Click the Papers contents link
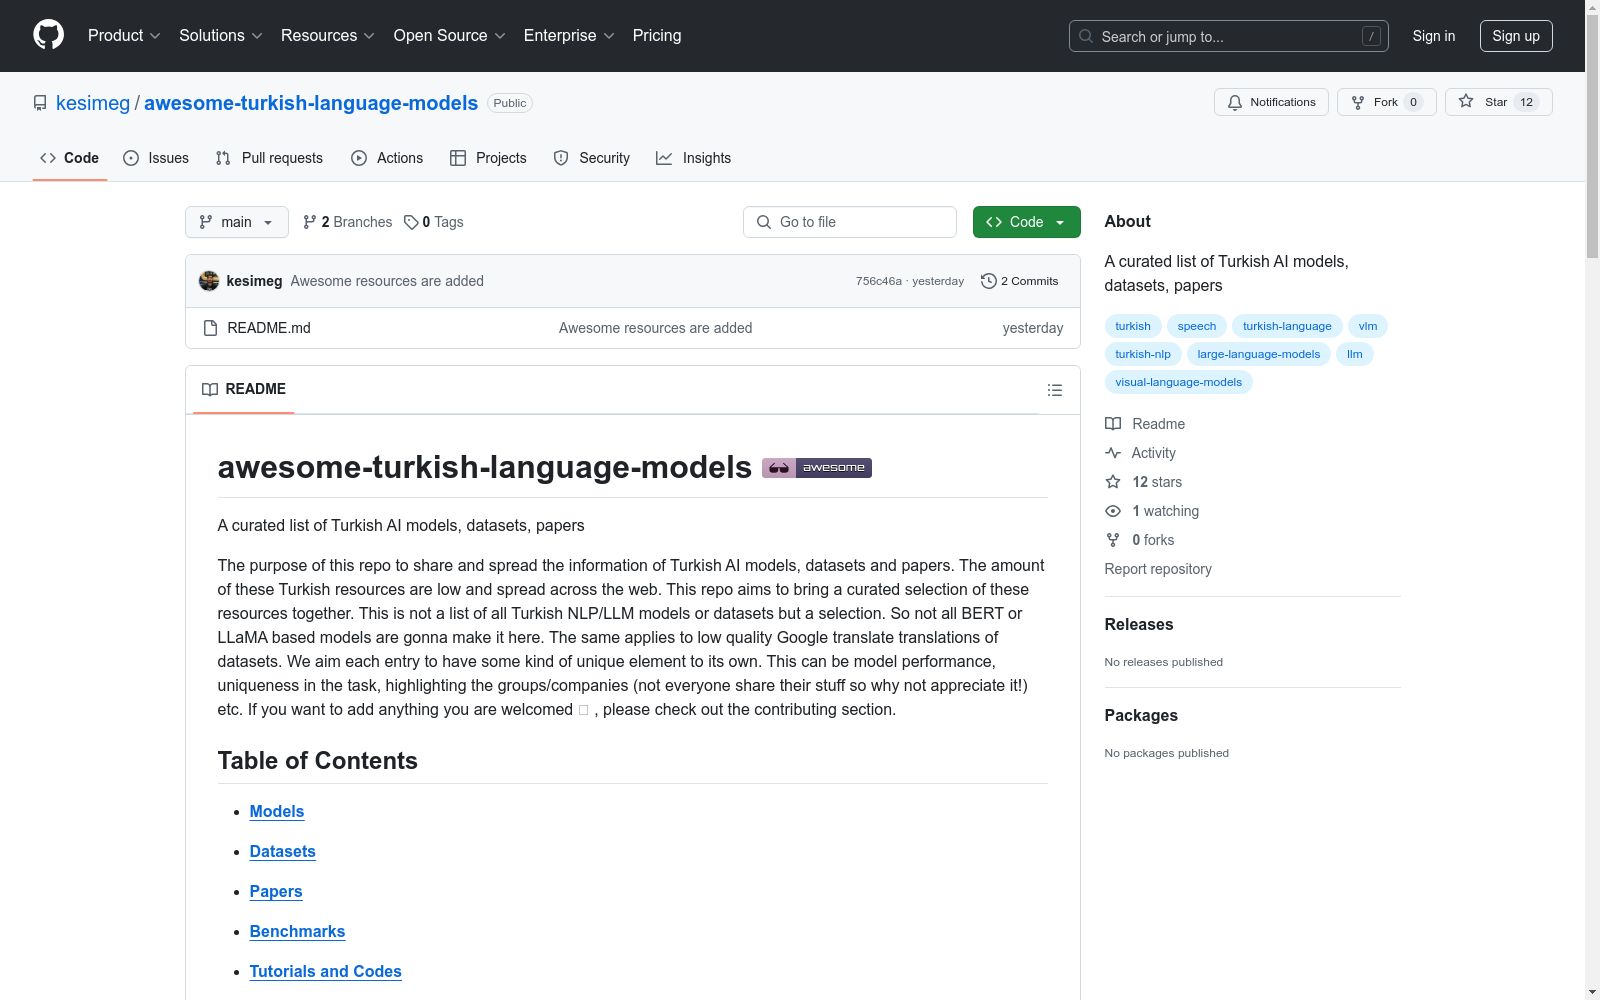The width and height of the screenshot is (1600, 1000). [276, 892]
